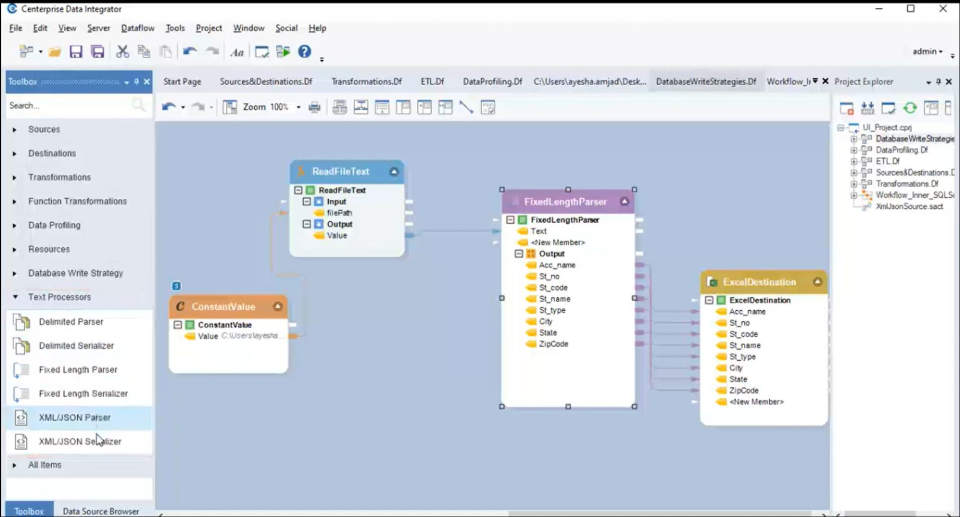Collapse the FixedLengthParser object header arrow
Screen dimensions: 960x517
[624, 202]
